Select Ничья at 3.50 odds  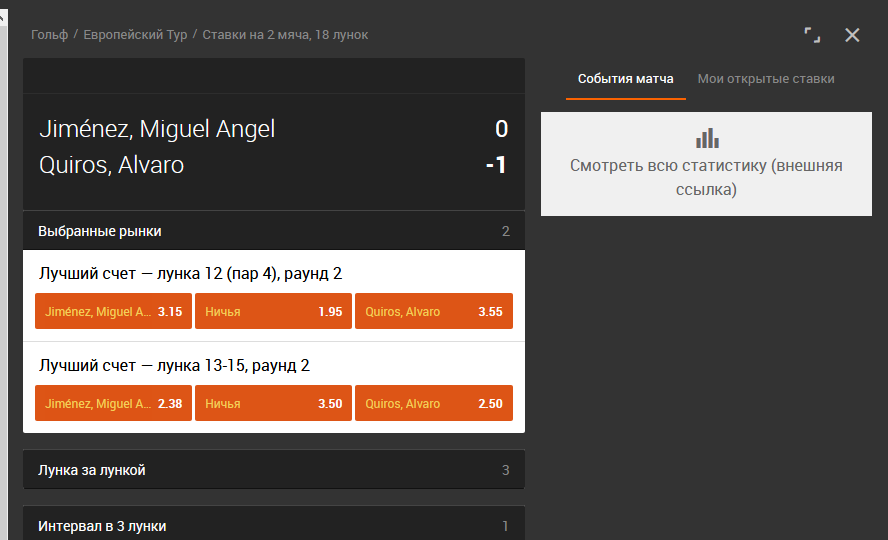(274, 404)
